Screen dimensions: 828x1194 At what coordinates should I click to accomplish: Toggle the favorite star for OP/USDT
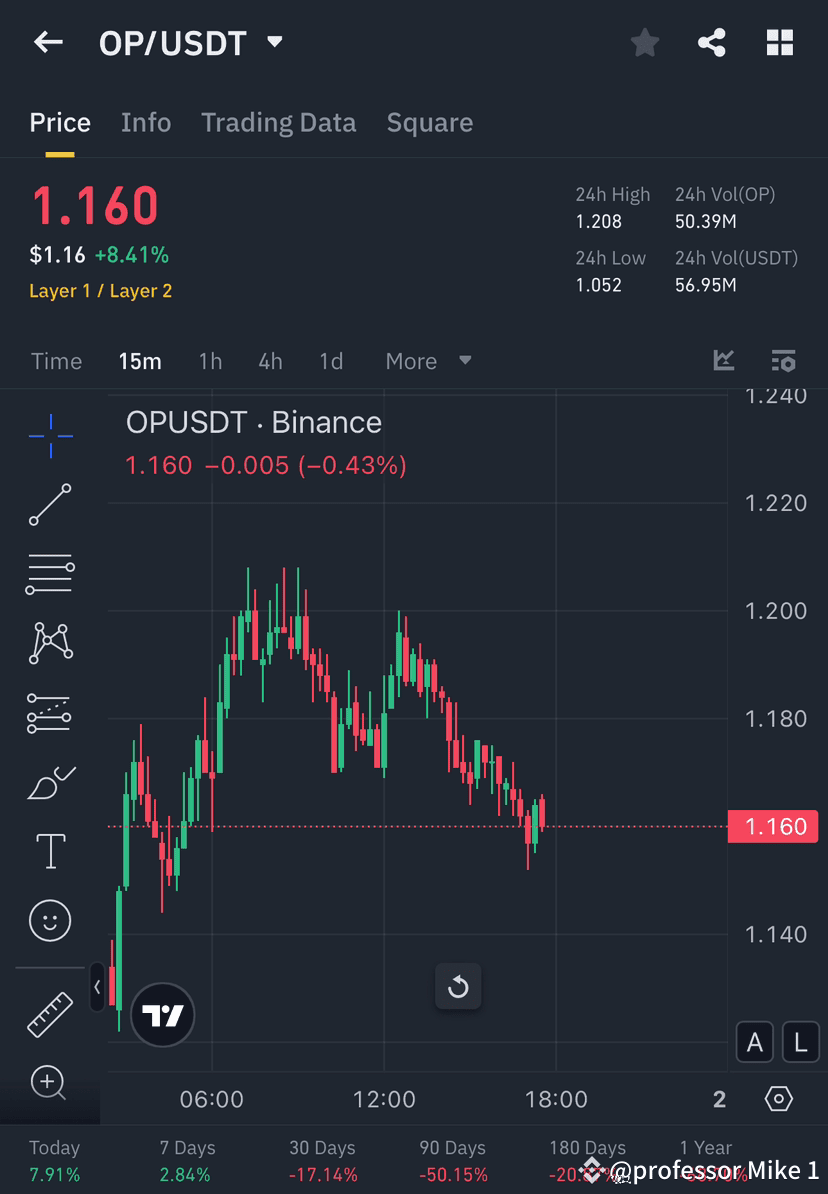pos(644,42)
